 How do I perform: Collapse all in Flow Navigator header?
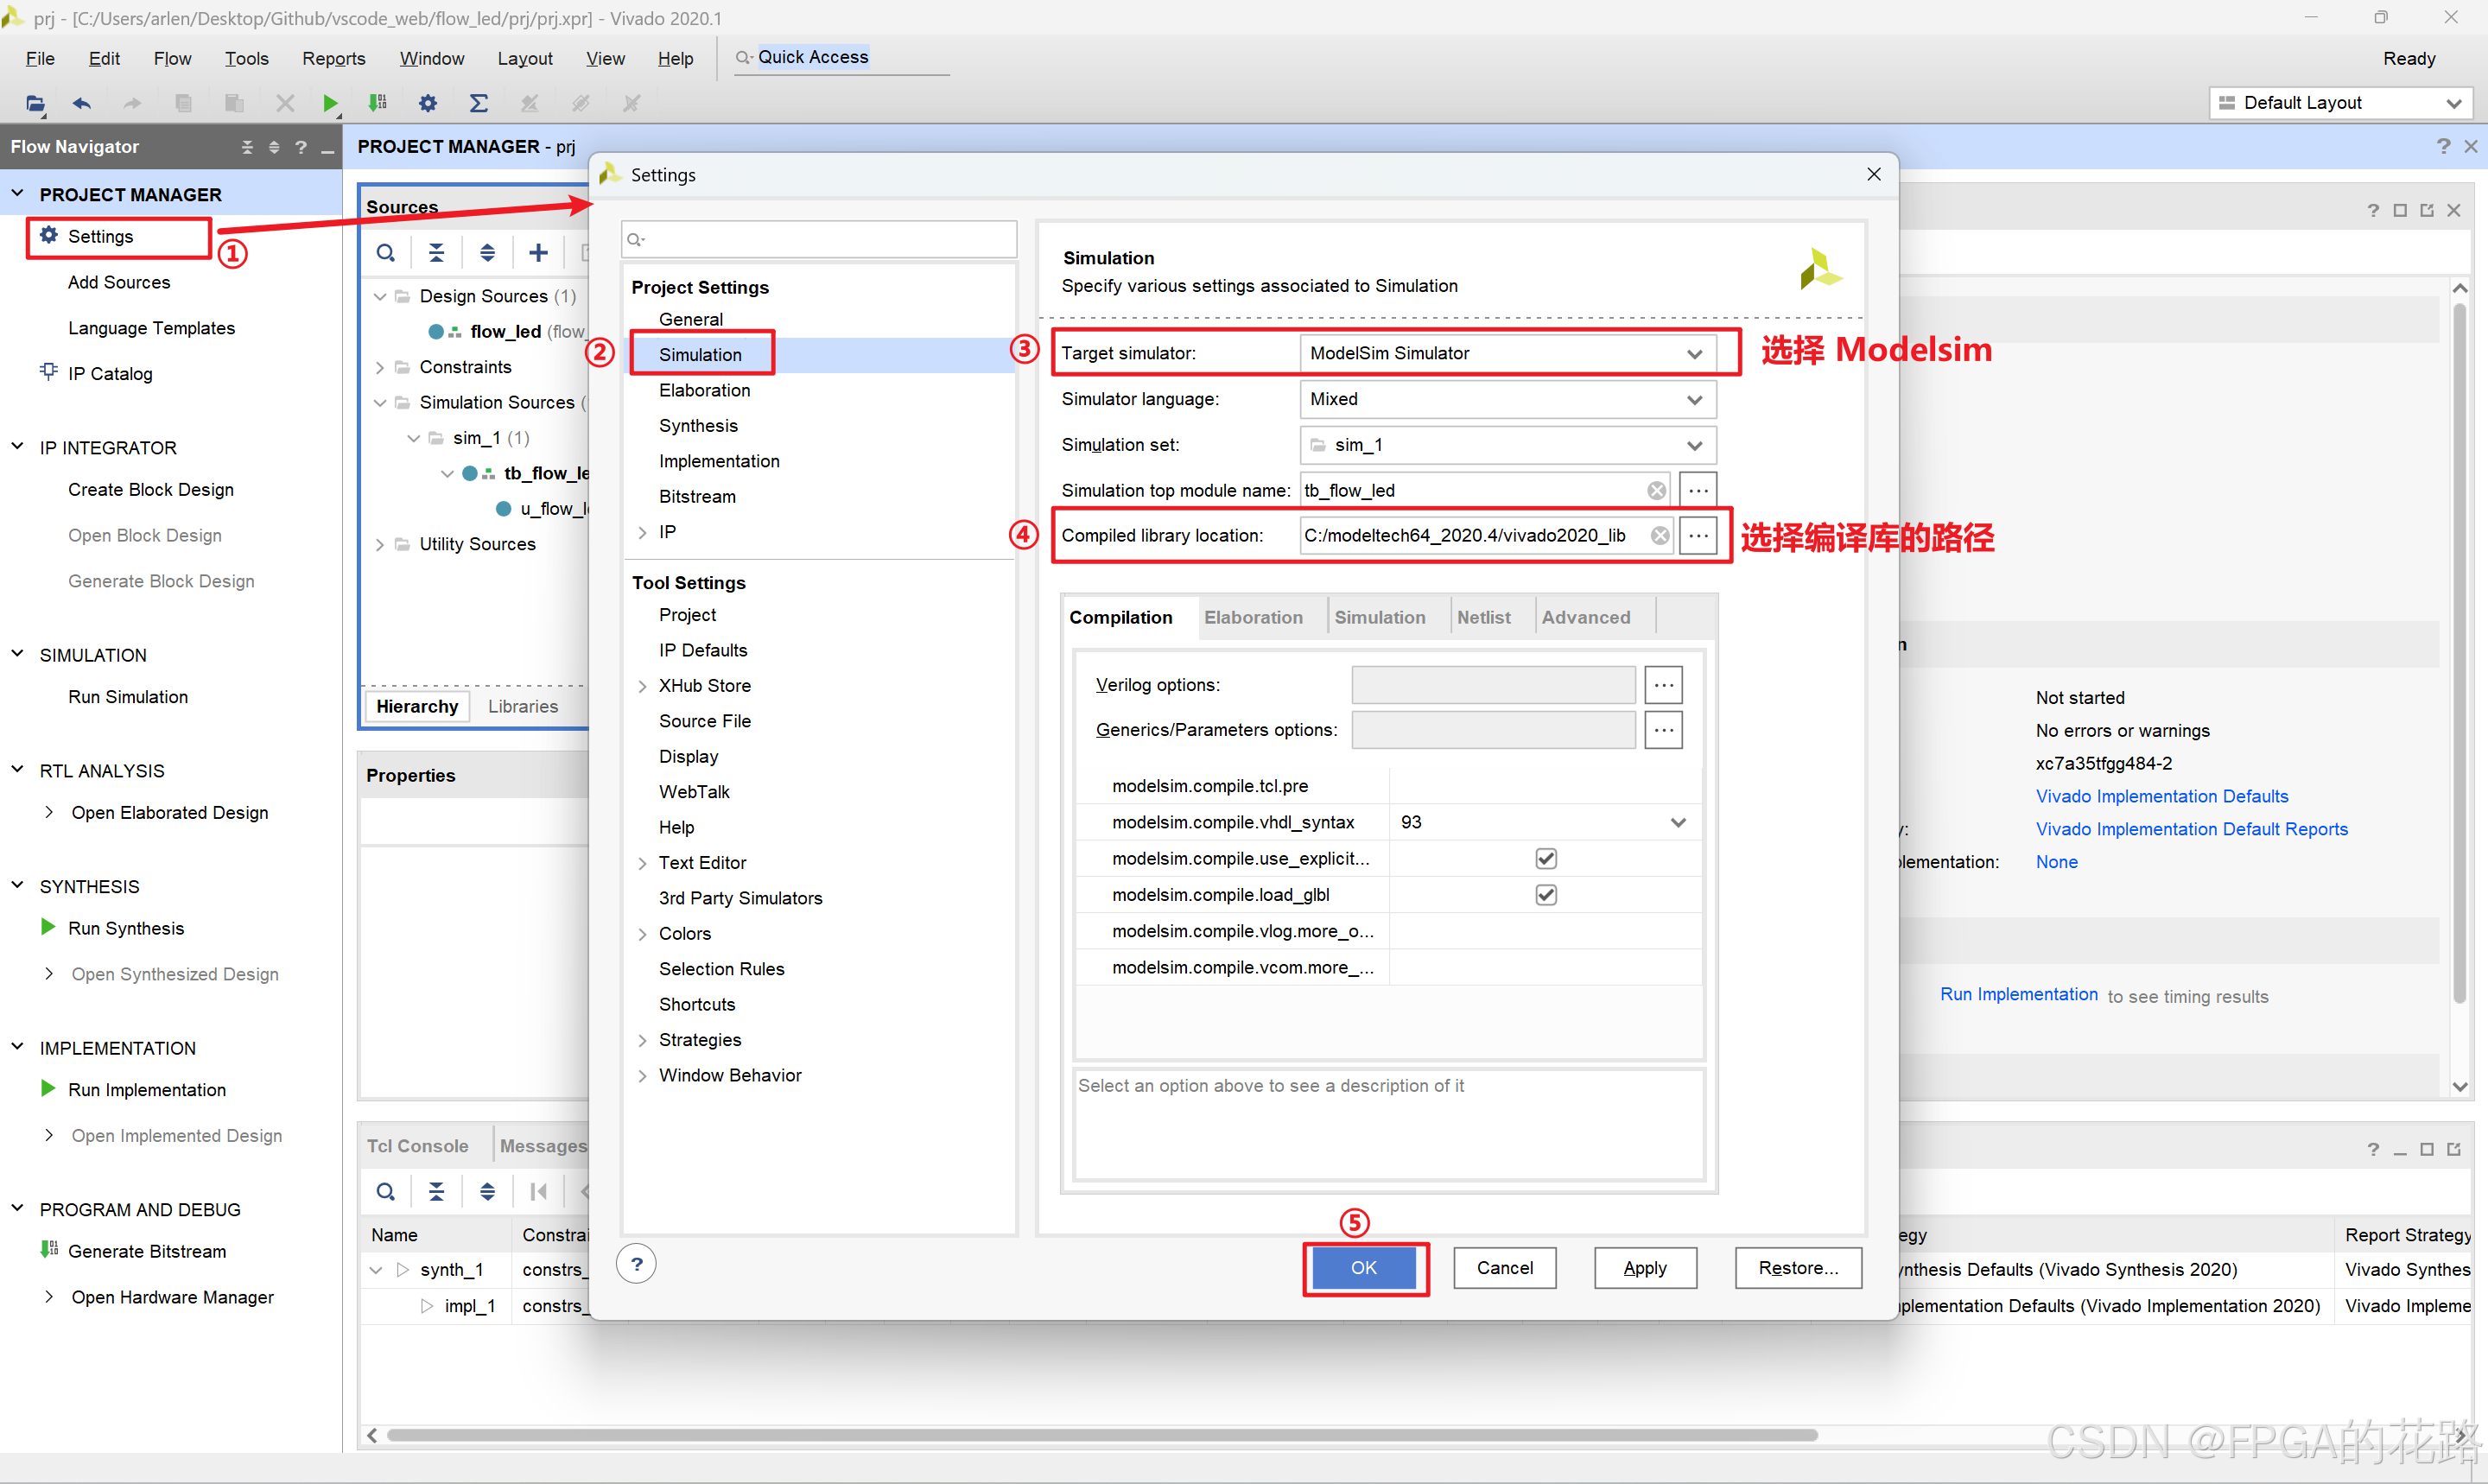click(247, 147)
